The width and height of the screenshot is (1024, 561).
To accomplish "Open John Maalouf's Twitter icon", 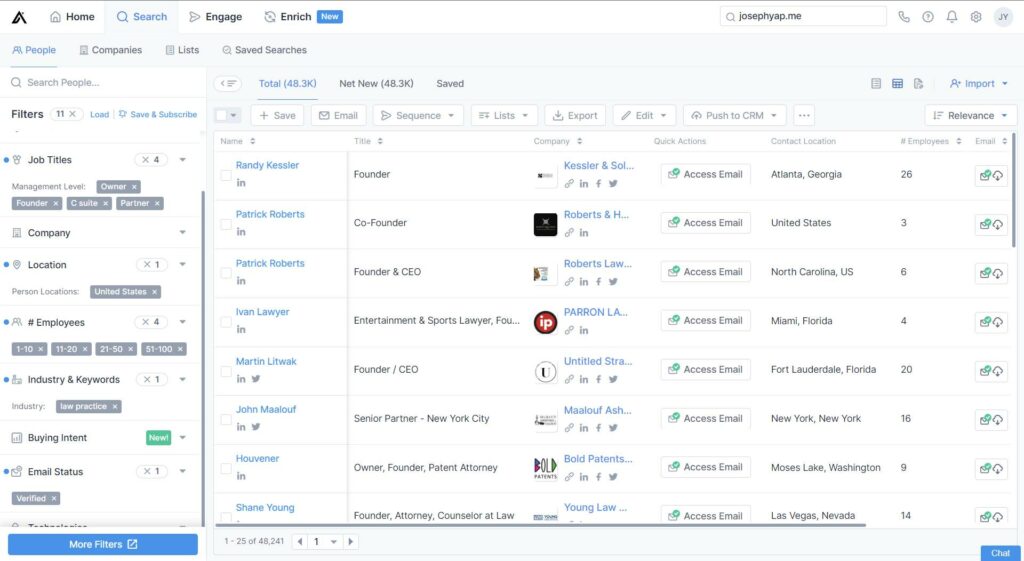I will click(256, 427).
